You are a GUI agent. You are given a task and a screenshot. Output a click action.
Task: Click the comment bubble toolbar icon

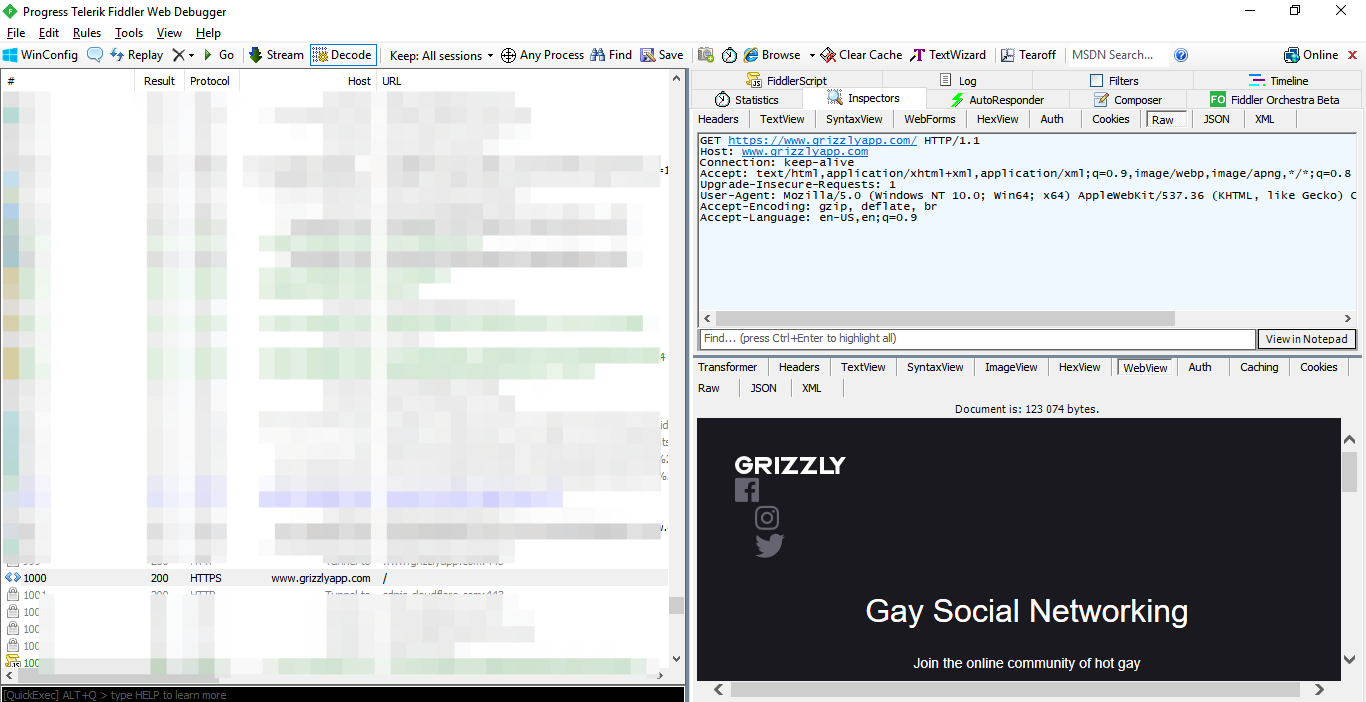point(95,55)
